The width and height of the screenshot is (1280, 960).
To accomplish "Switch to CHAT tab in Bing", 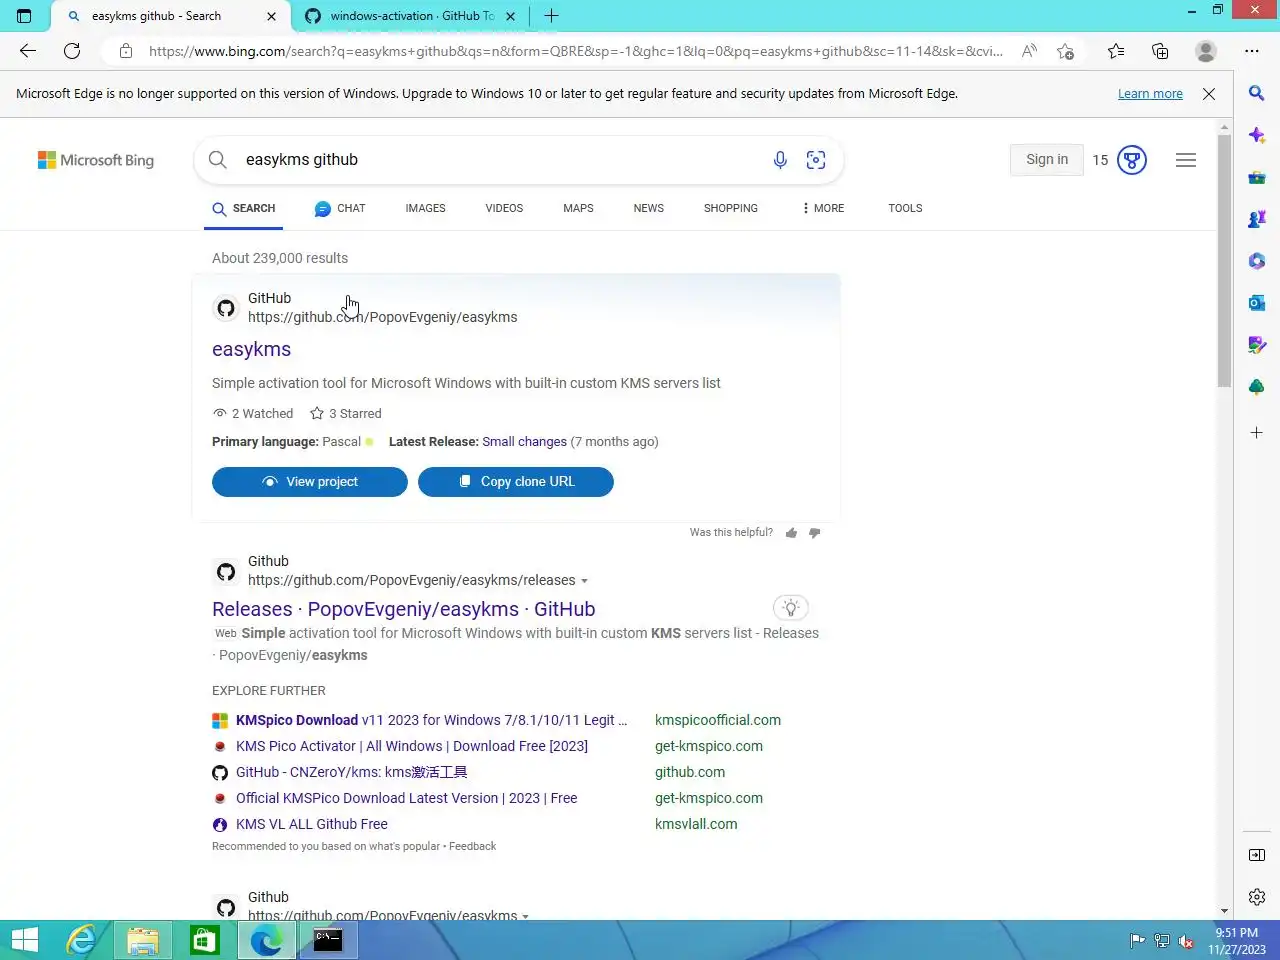I will (x=340, y=208).
